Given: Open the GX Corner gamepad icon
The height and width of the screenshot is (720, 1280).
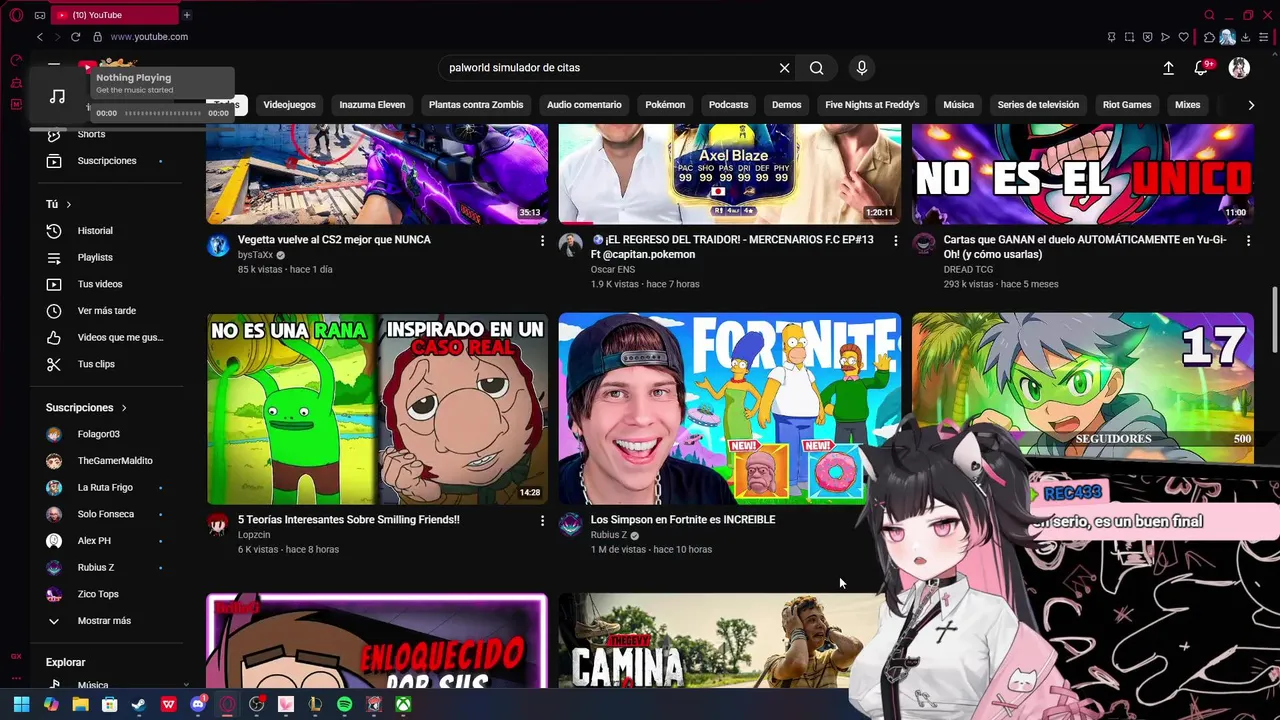Looking at the screenshot, I should [39, 15].
